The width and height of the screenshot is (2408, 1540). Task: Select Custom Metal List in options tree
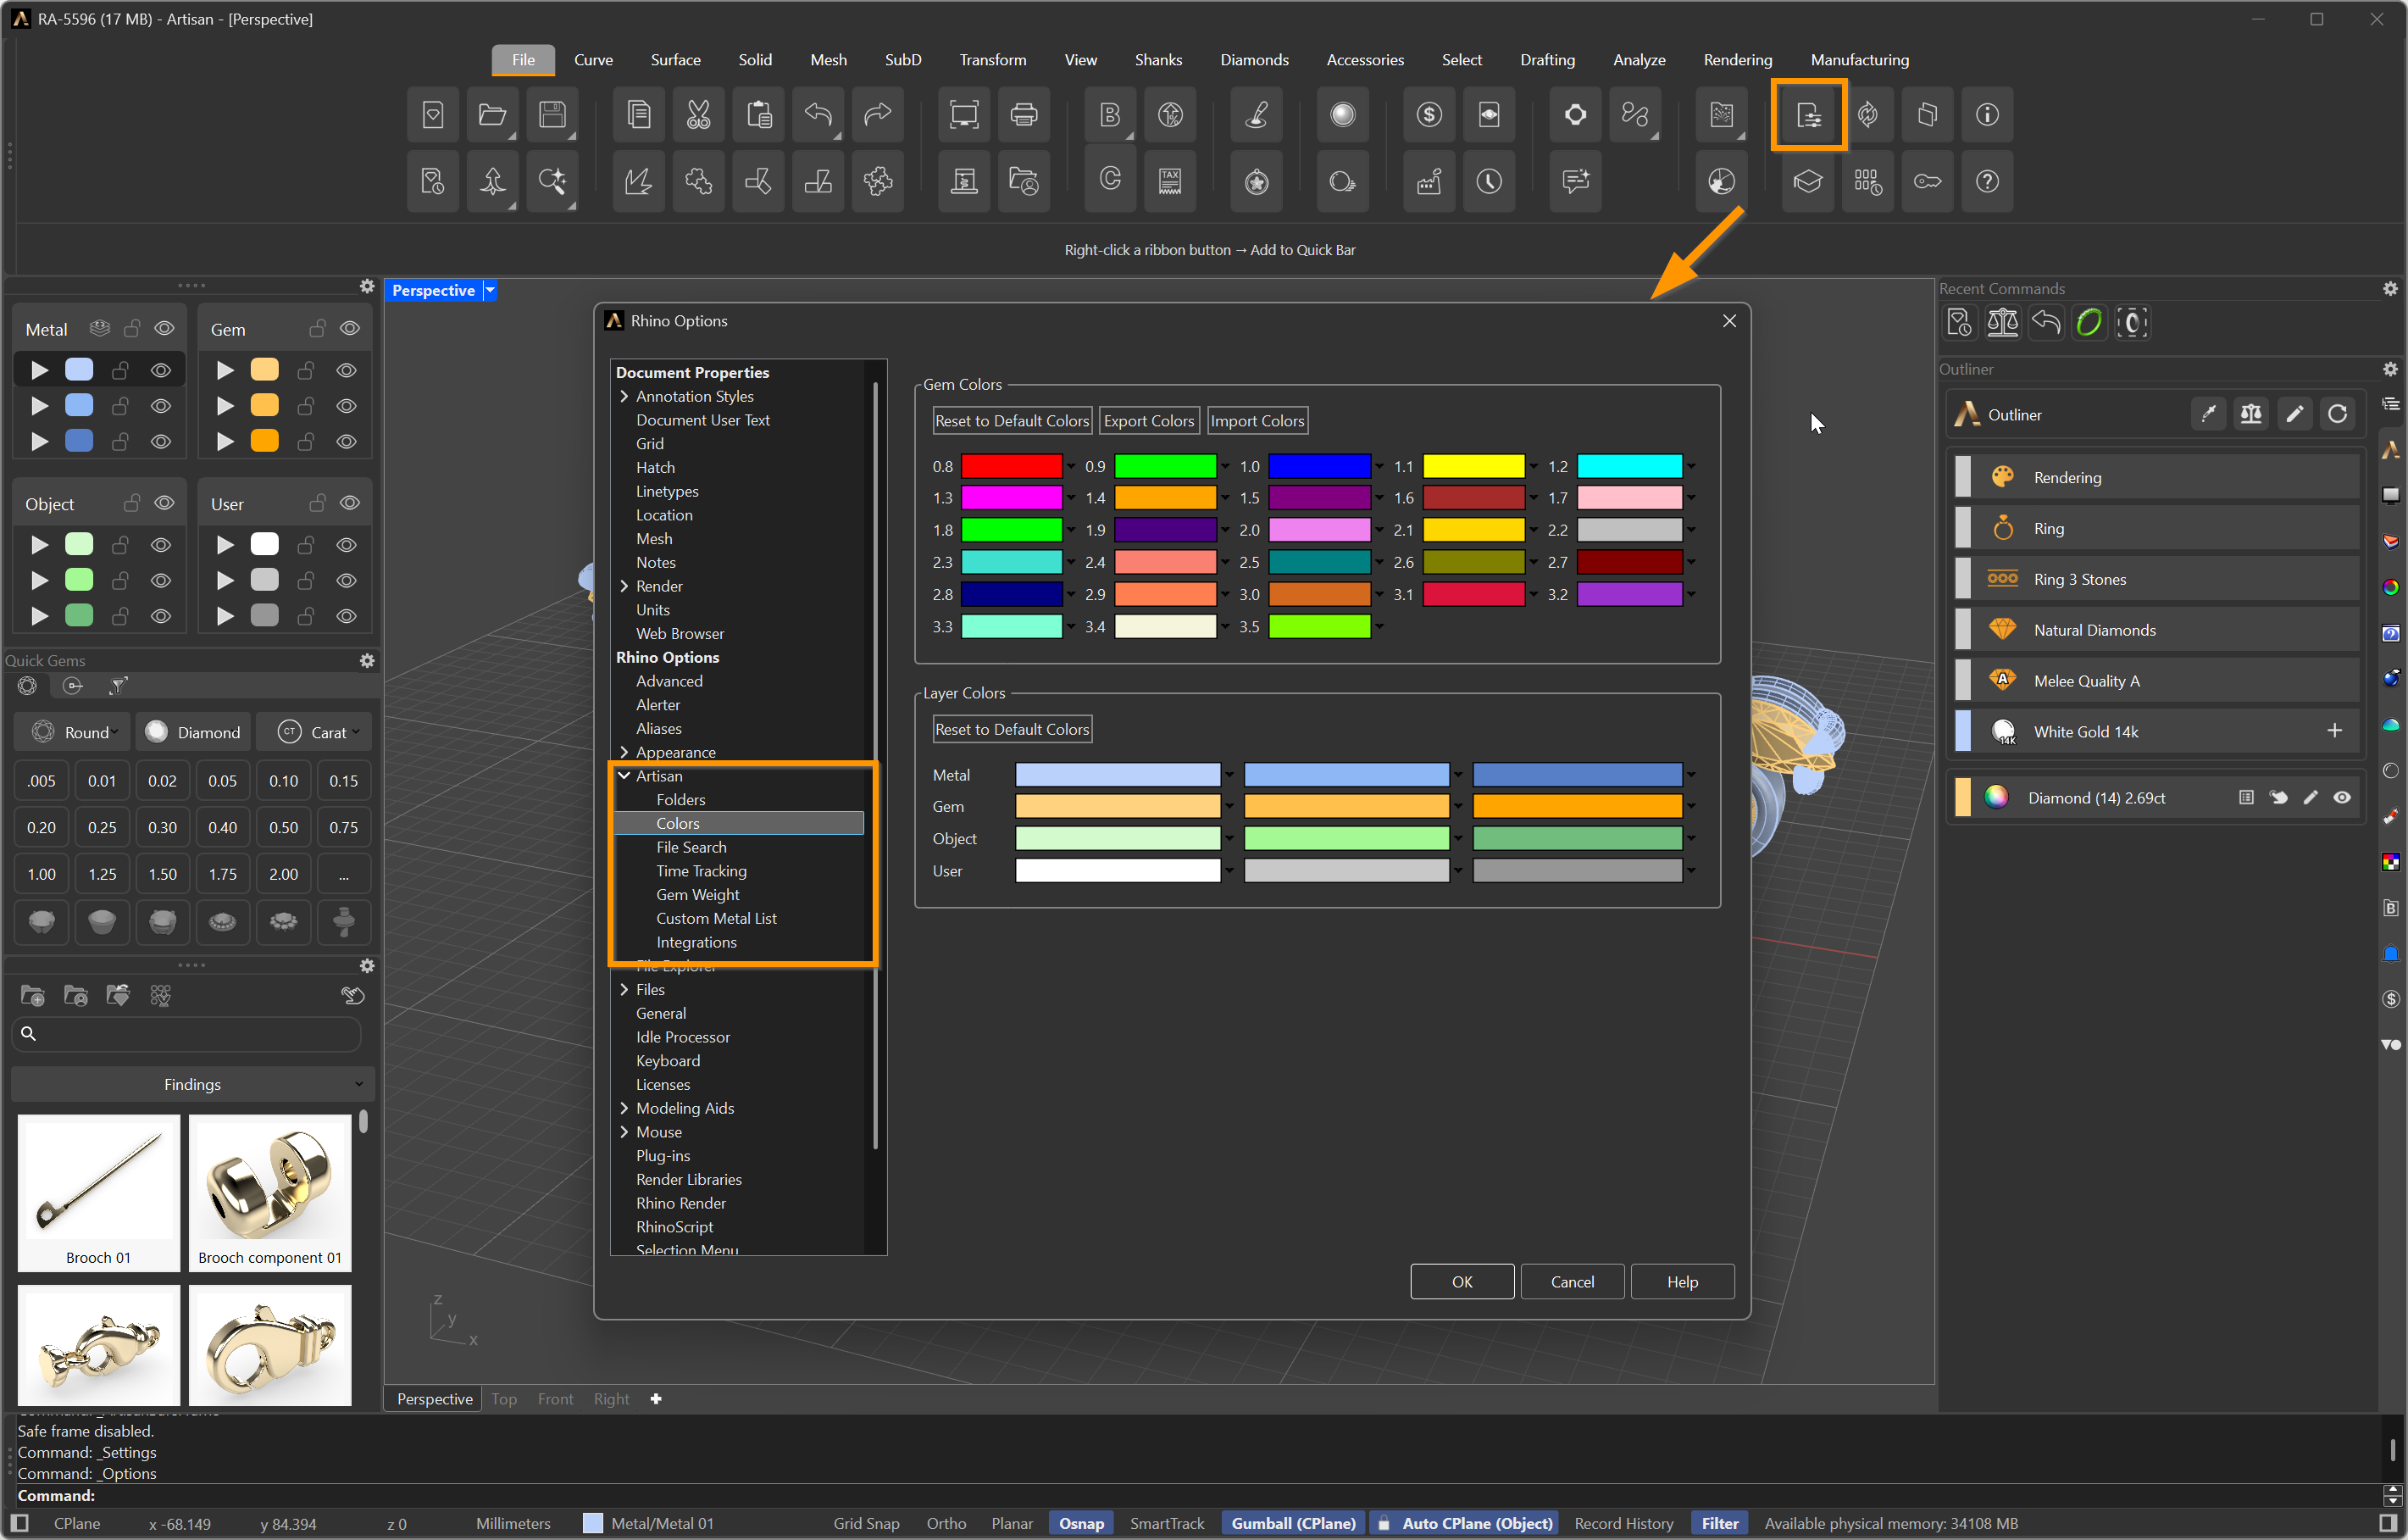(716, 918)
